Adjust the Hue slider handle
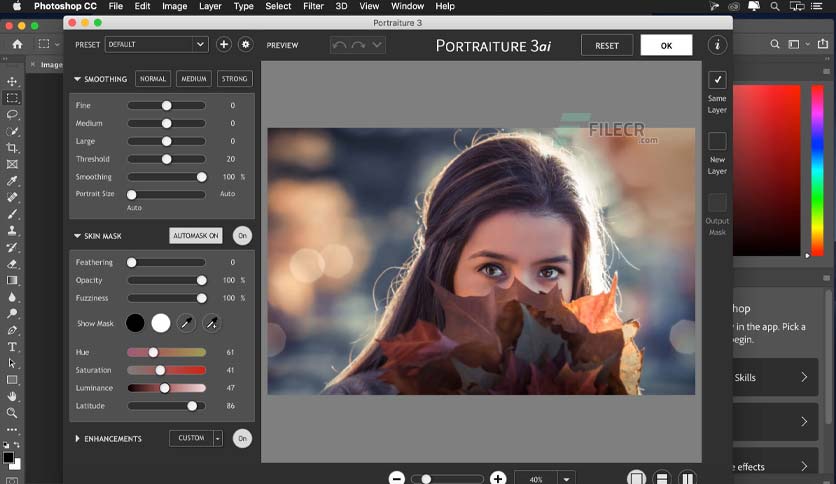Viewport: 836px width, 484px height. (x=153, y=352)
